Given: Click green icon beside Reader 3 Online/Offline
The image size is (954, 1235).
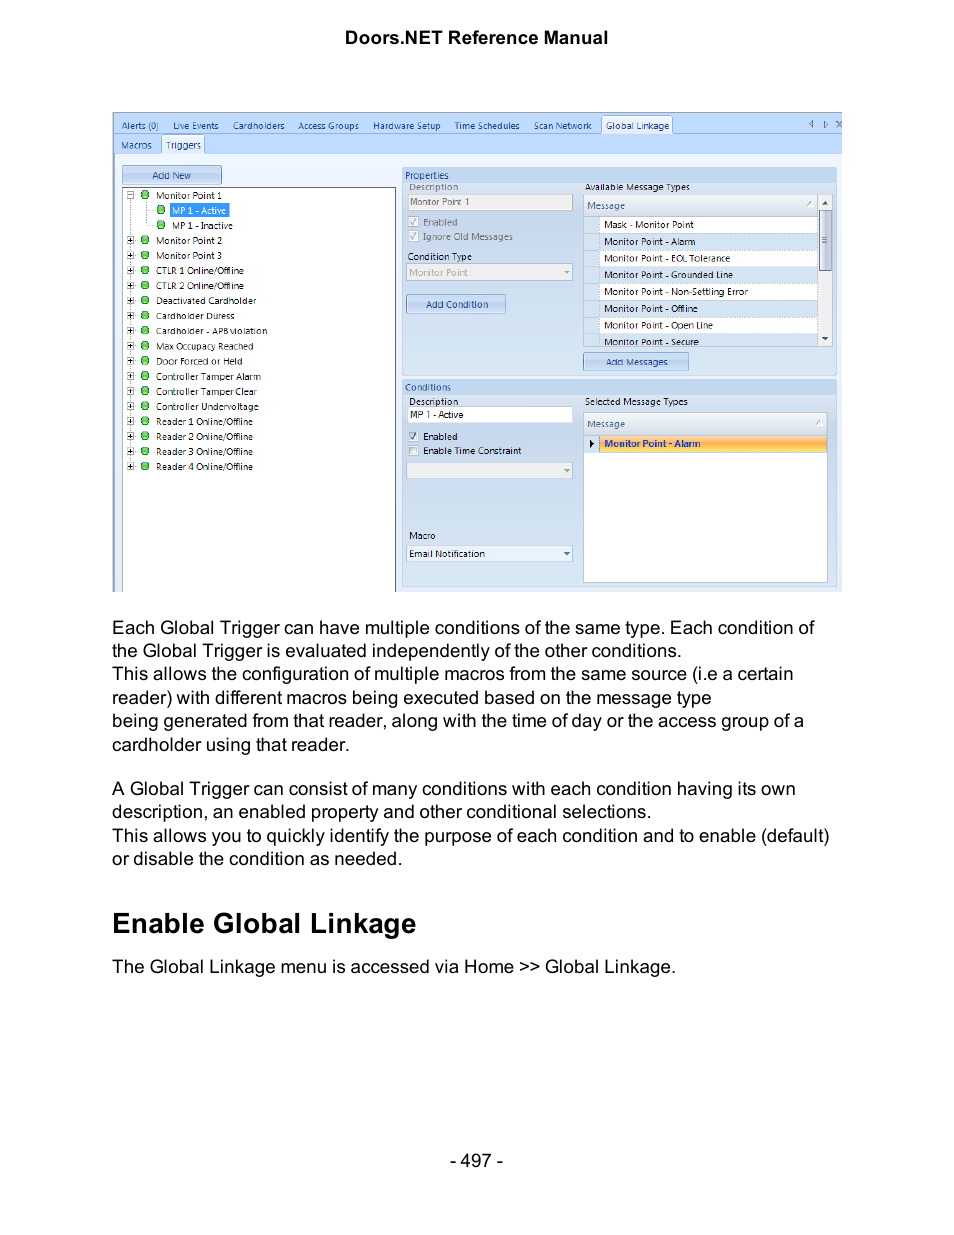Looking at the screenshot, I should 145,451.
